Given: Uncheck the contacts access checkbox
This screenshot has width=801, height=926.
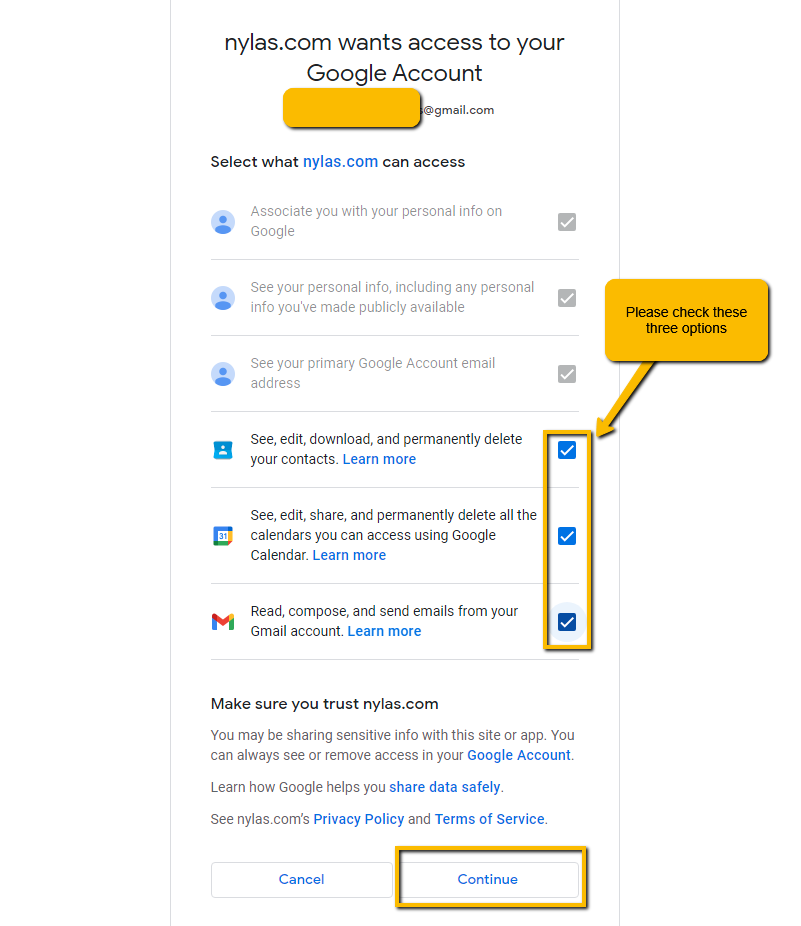Looking at the screenshot, I should [x=566, y=451].
